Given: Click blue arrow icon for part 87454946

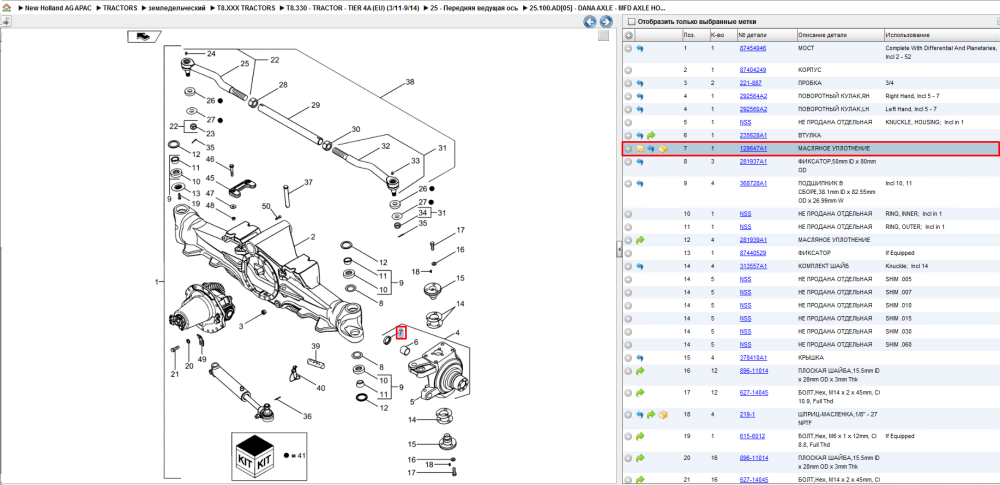Looking at the screenshot, I should [x=640, y=48].
